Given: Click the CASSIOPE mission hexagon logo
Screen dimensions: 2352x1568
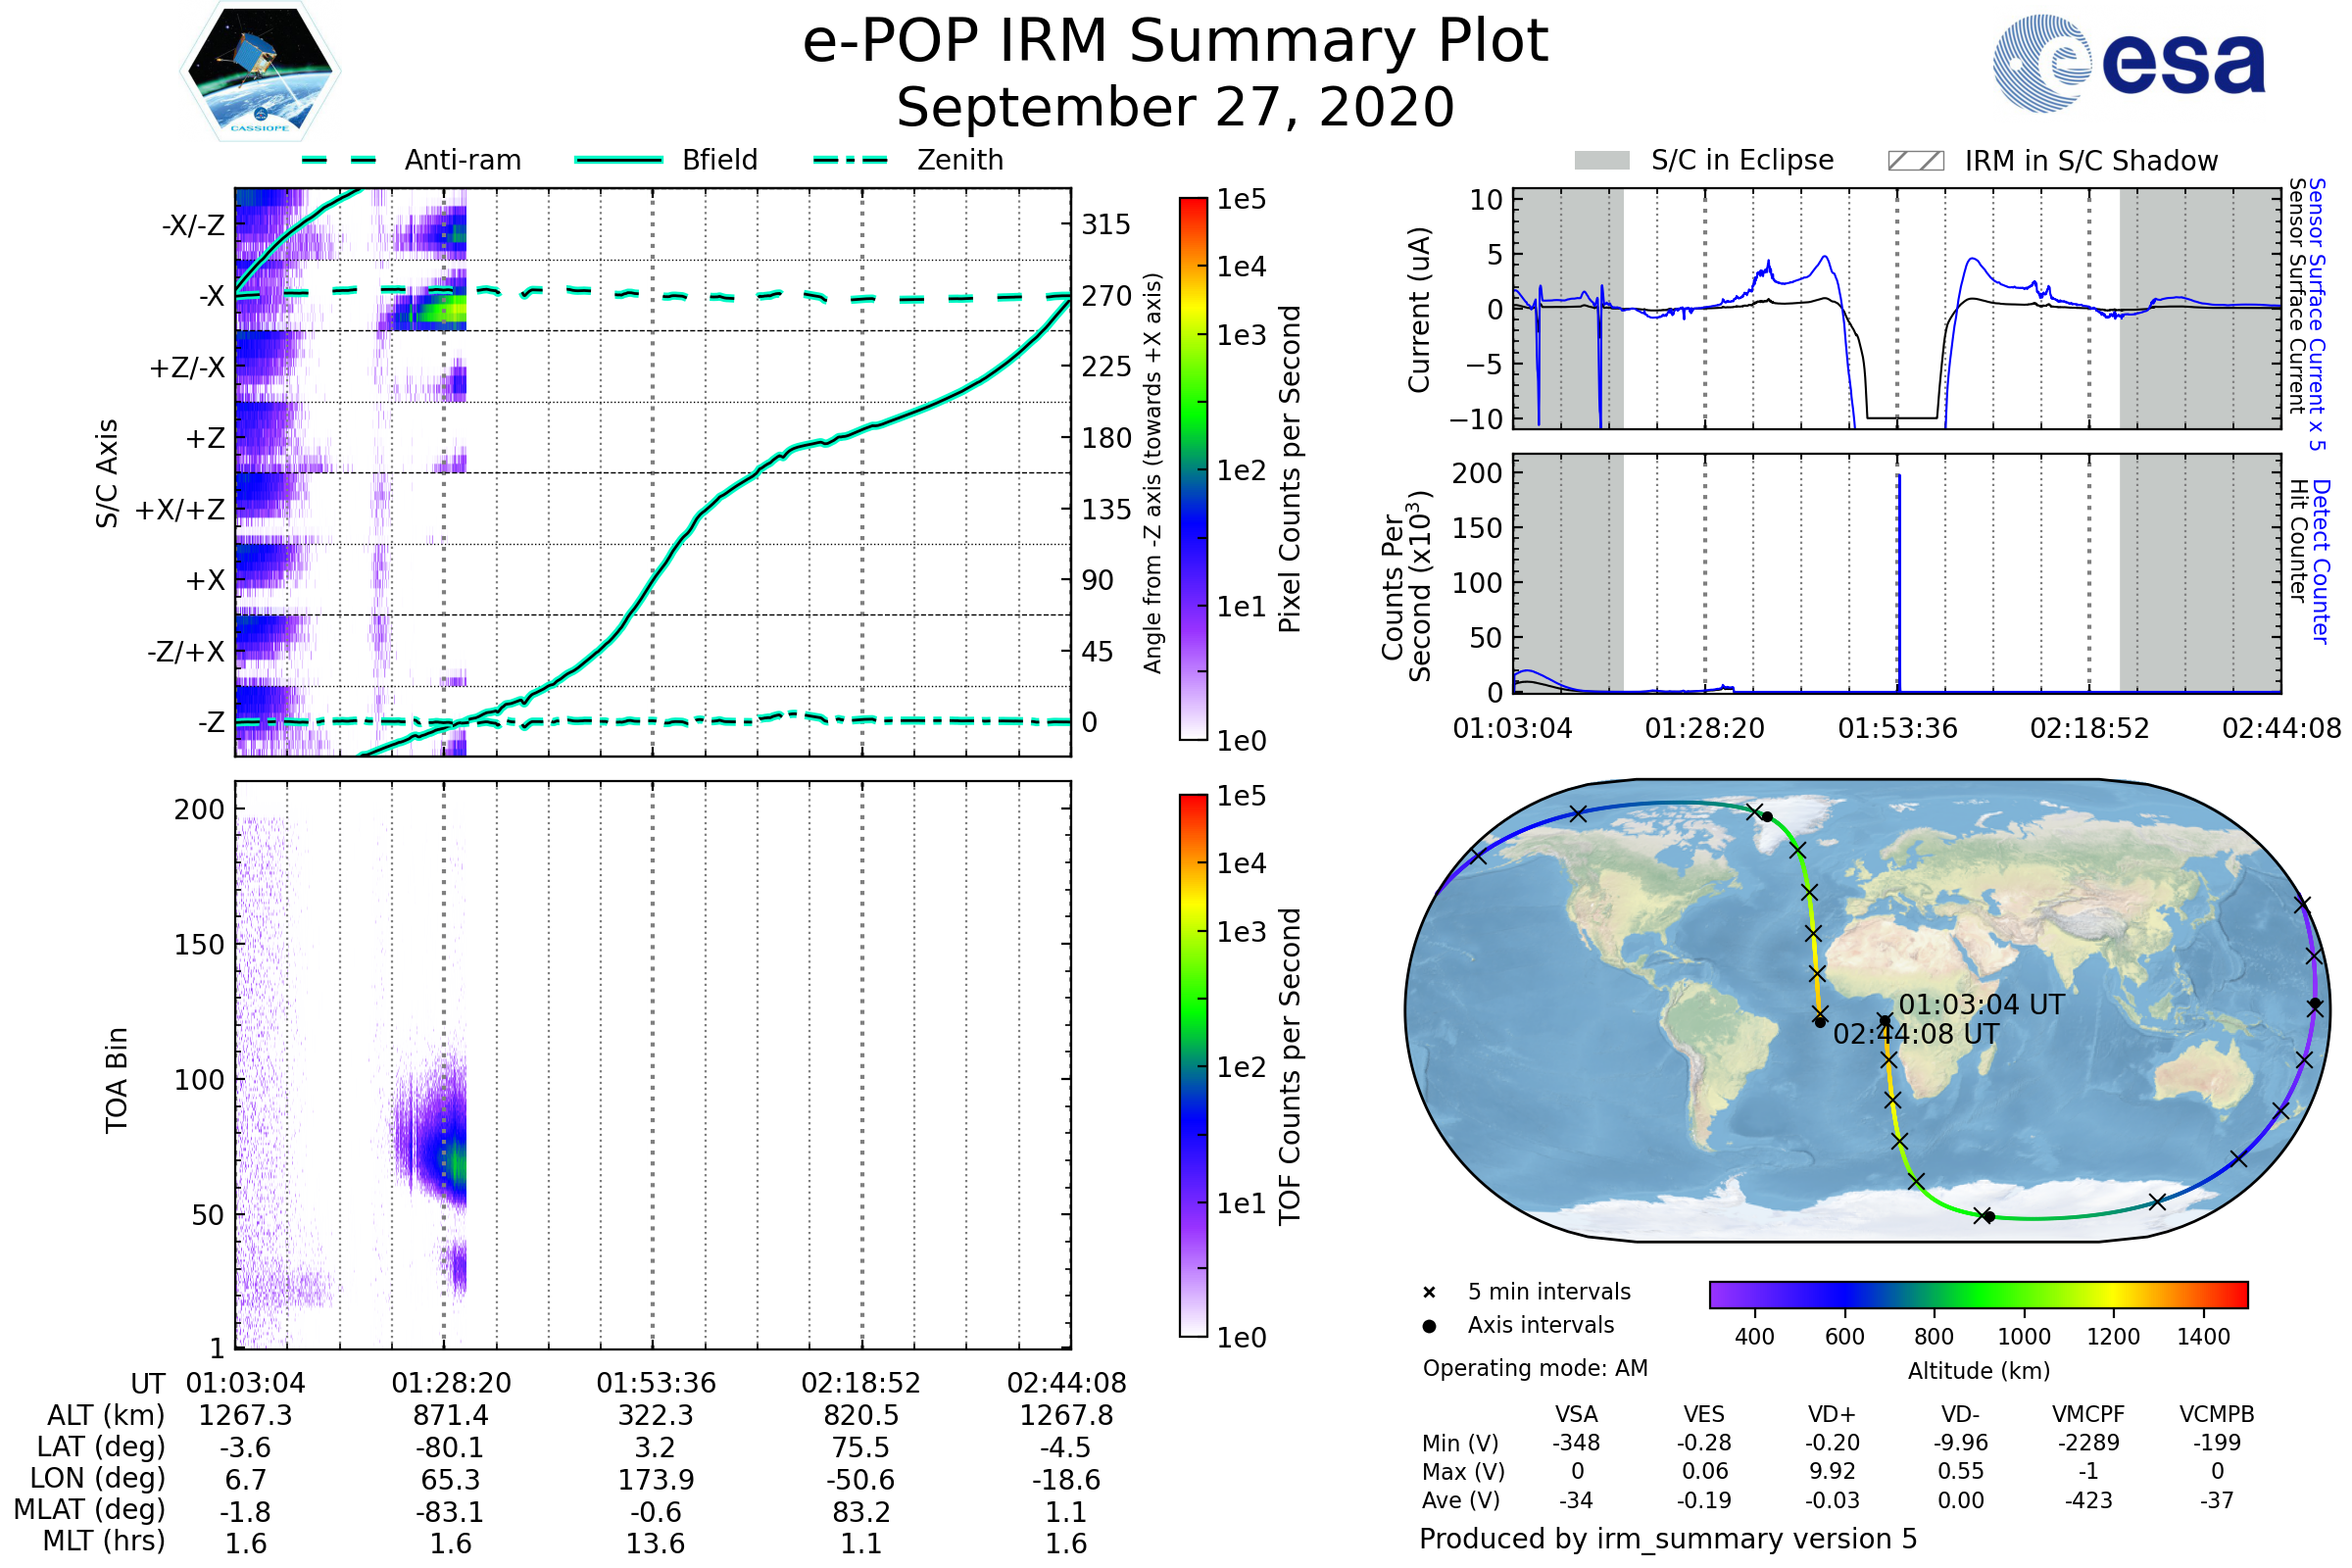Looking at the screenshot, I should point(260,72).
